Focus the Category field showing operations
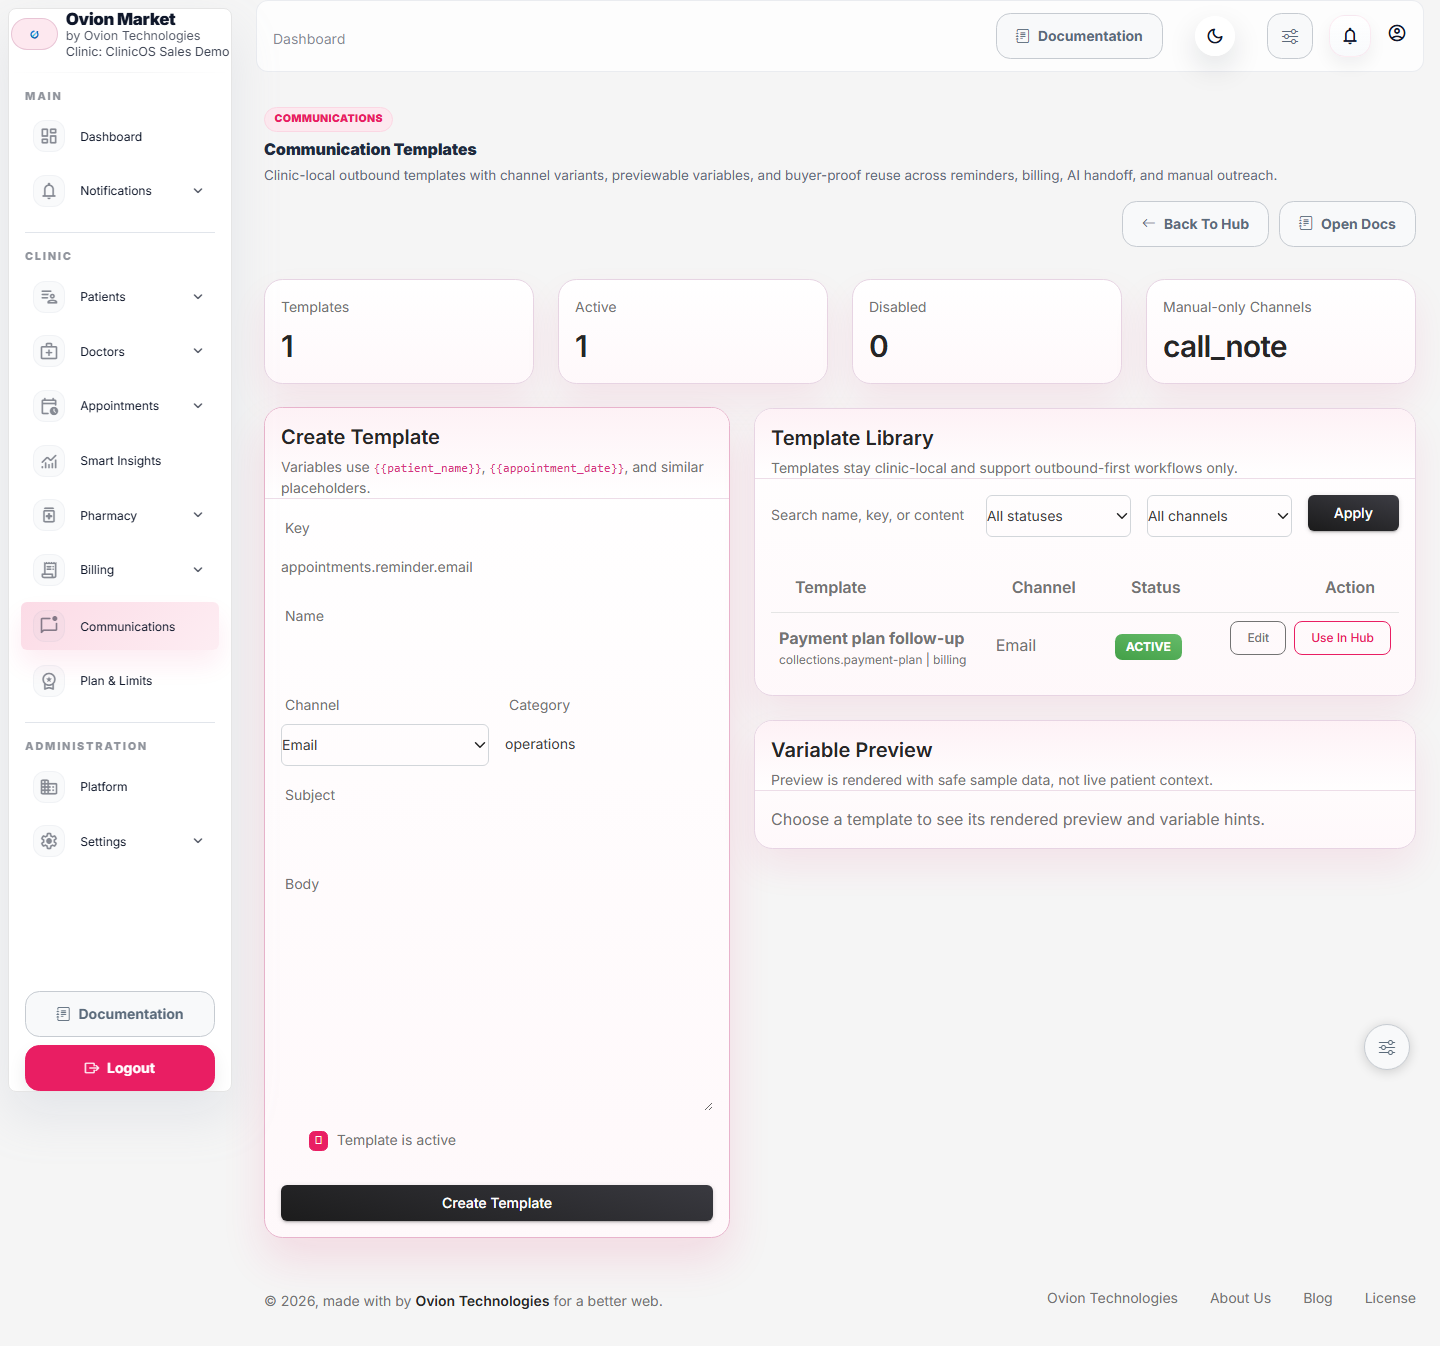The width and height of the screenshot is (1440, 1346). (x=609, y=744)
